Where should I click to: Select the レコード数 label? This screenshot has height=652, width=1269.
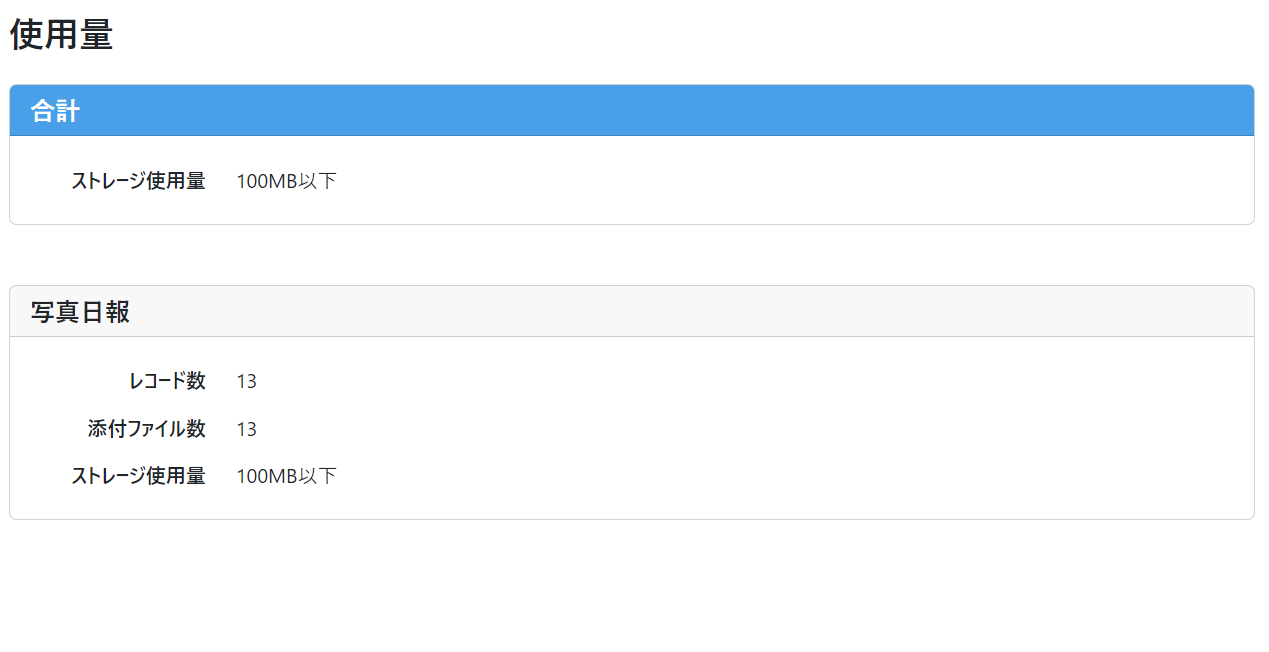point(167,381)
